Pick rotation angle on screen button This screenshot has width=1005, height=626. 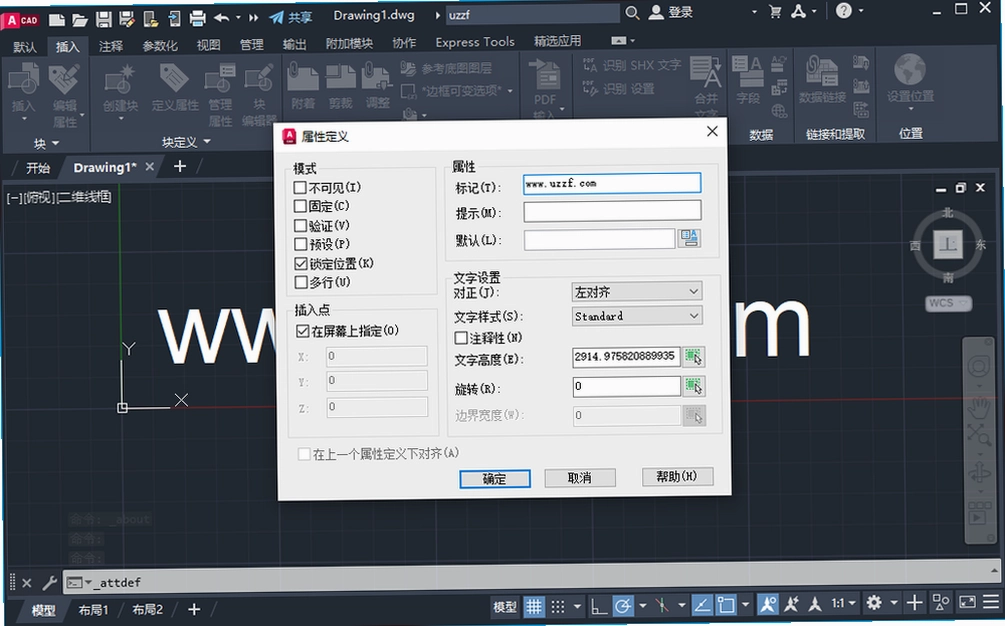tap(694, 386)
